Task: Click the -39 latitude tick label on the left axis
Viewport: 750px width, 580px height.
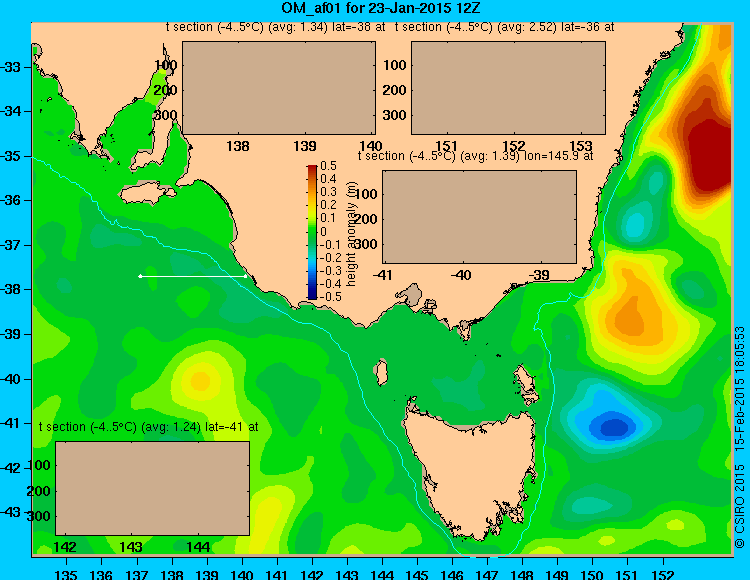Action: coord(11,334)
